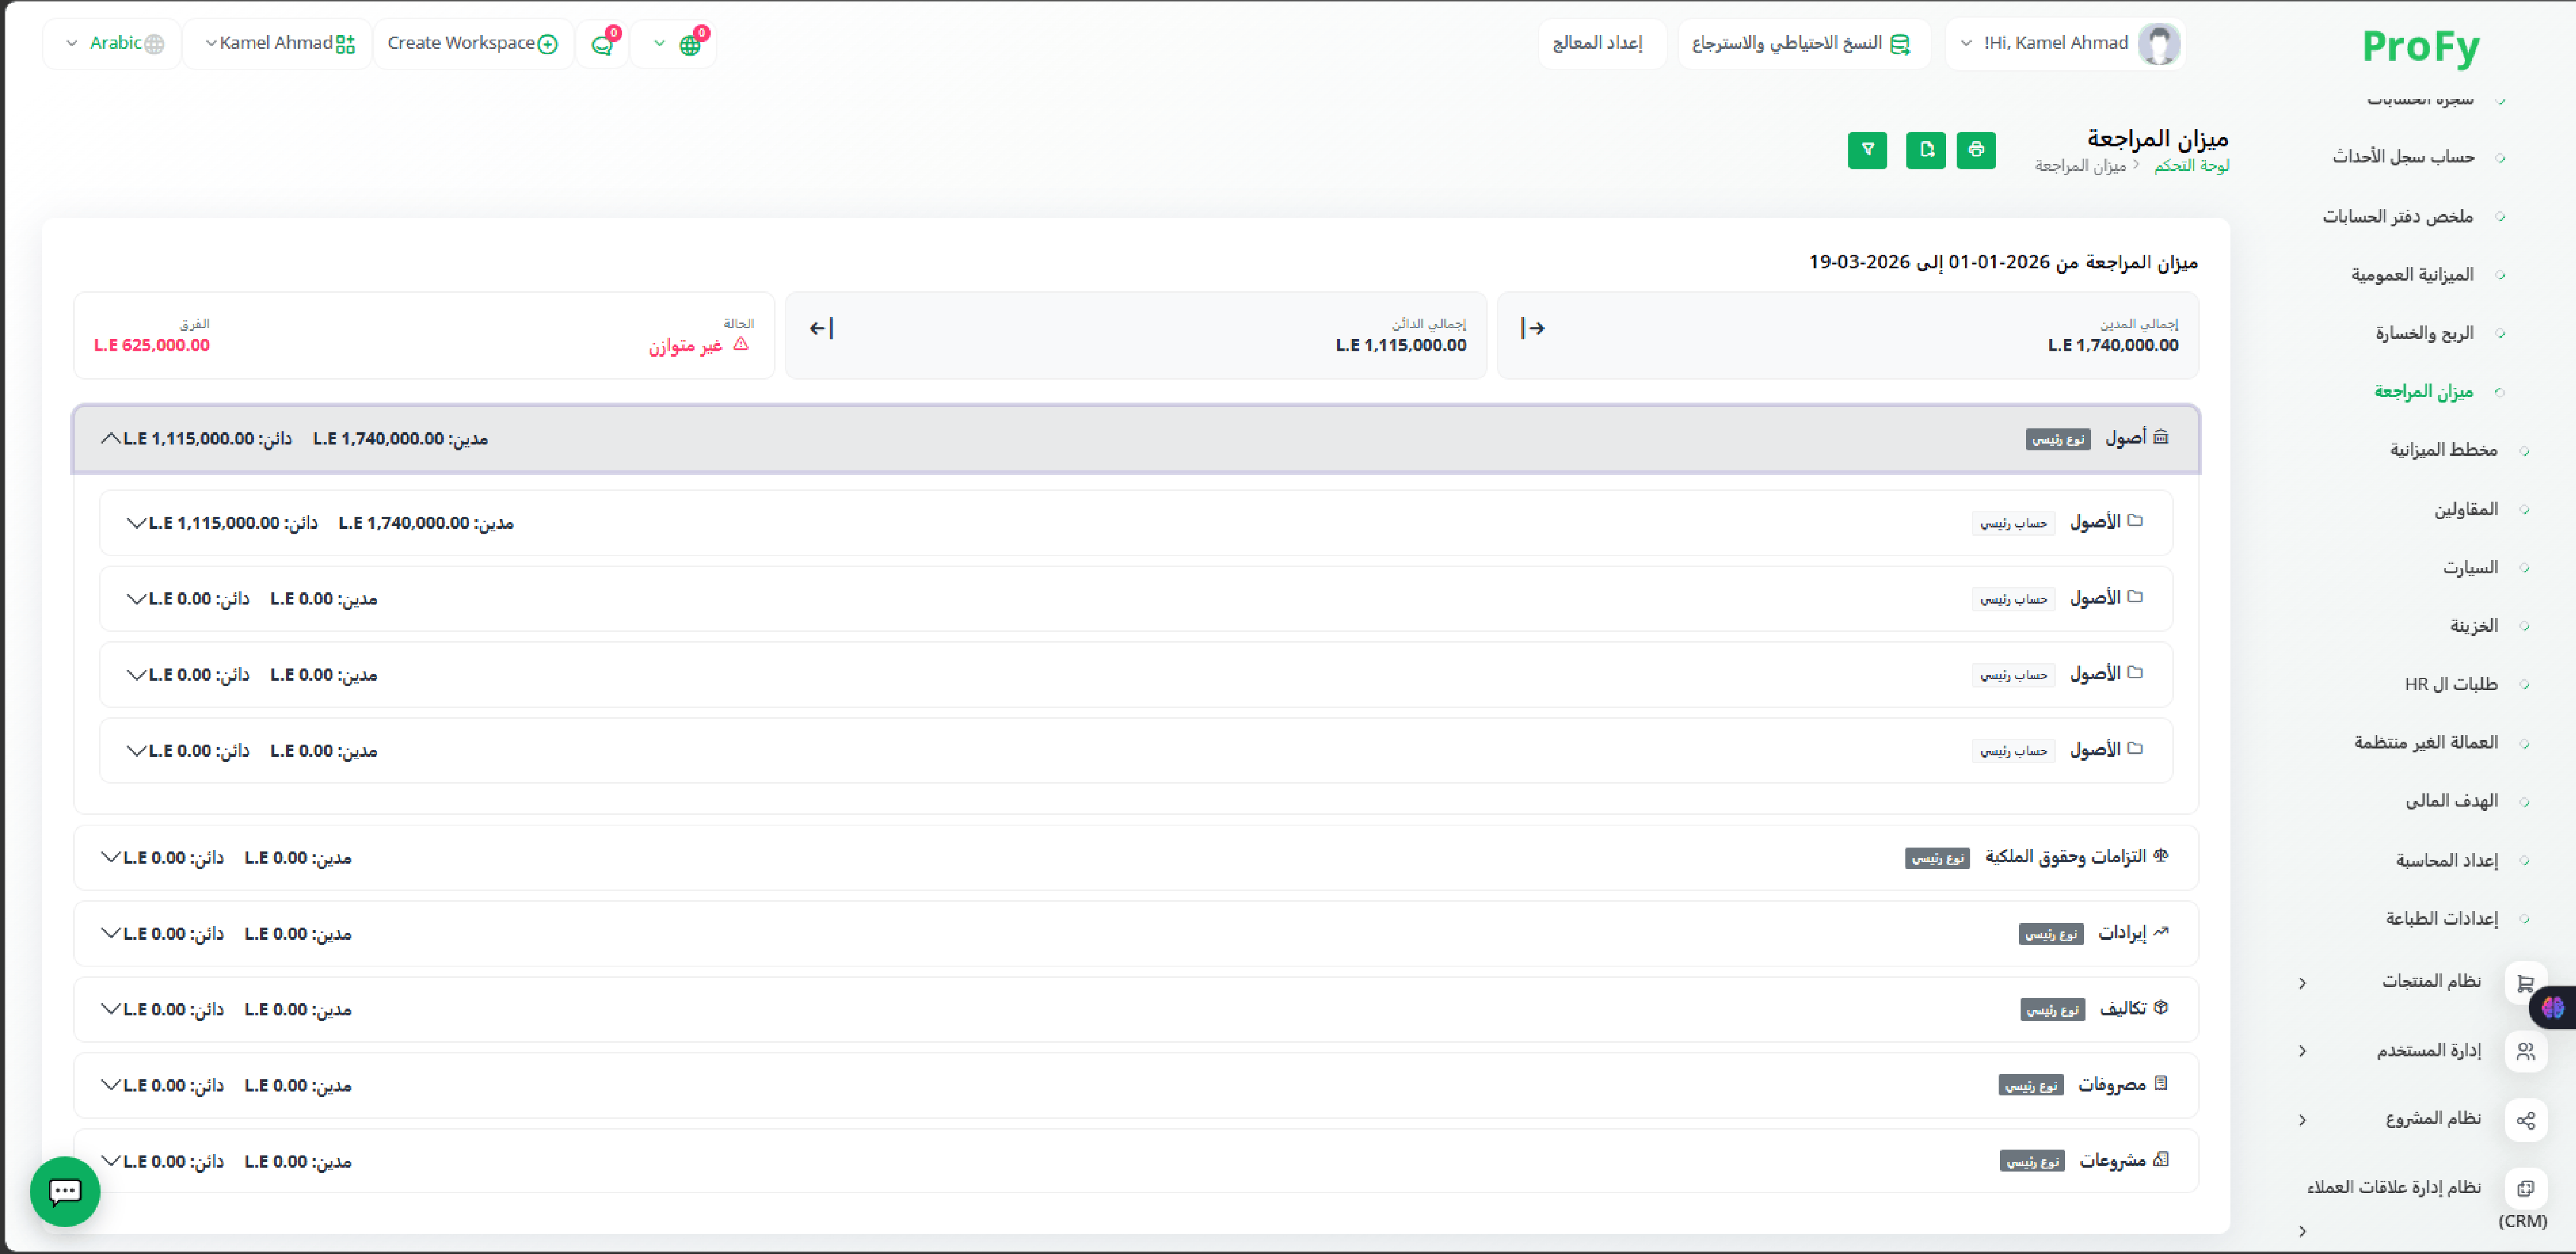This screenshot has width=2576, height=1254.
Task: Click the Create Workspace button
Action: pyautogui.click(x=473, y=44)
